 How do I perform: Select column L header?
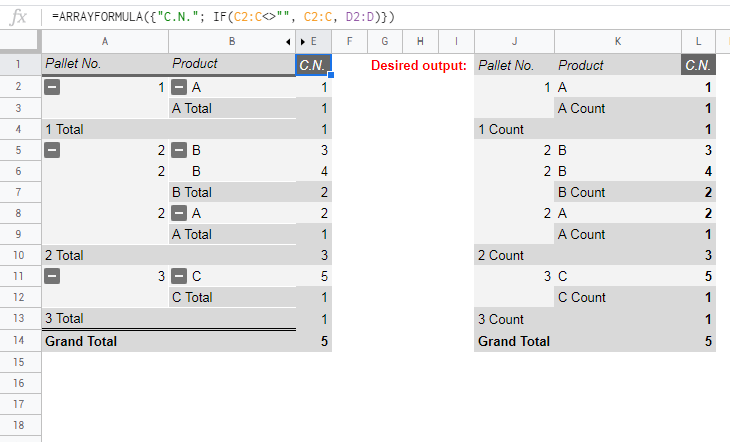(x=698, y=41)
